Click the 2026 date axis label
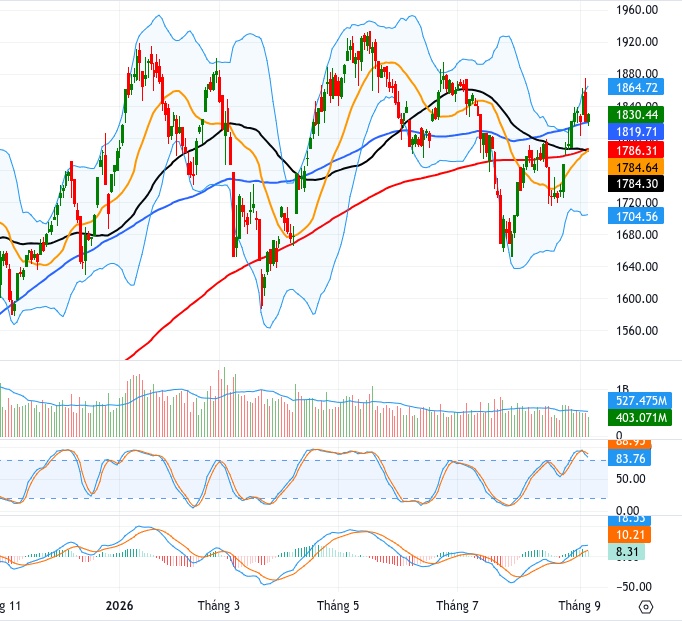This screenshot has width=682, height=621. pos(120,605)
